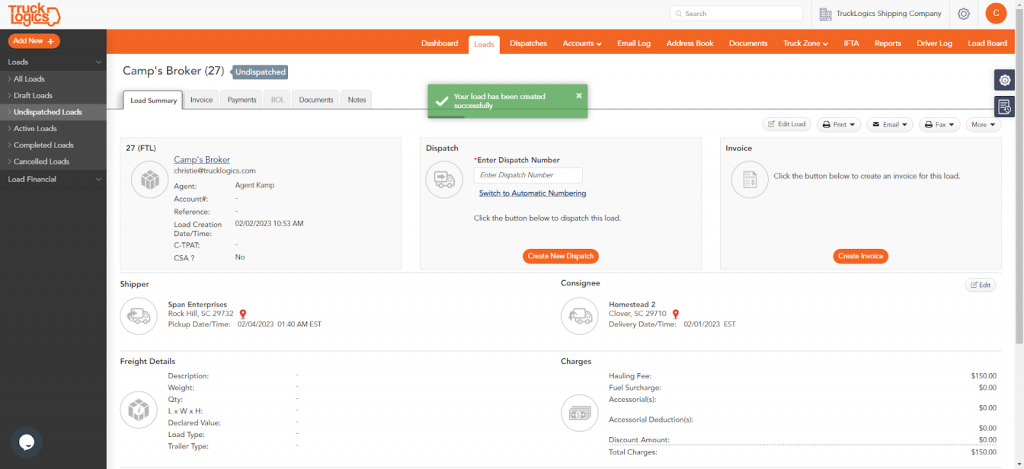Open Cancelled Loads in sidebar
The width and height of the screenshot is (1024, 469).
pos(53,161)
